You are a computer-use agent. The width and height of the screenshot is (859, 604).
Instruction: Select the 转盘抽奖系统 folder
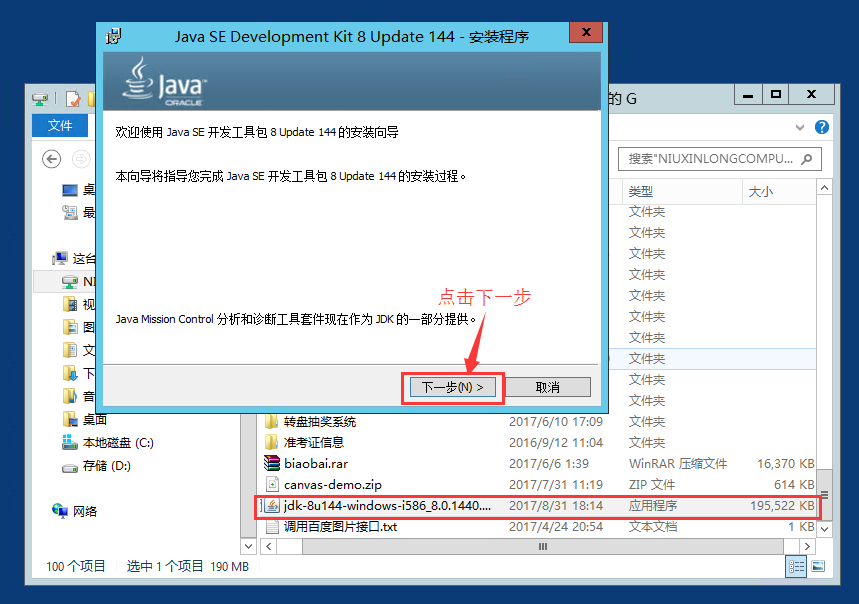point(320,422)
